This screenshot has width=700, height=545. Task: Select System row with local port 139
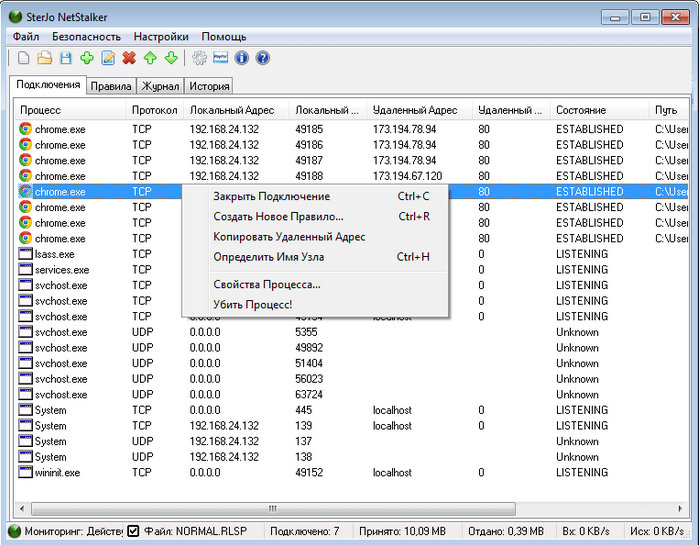tap(352, 426)
